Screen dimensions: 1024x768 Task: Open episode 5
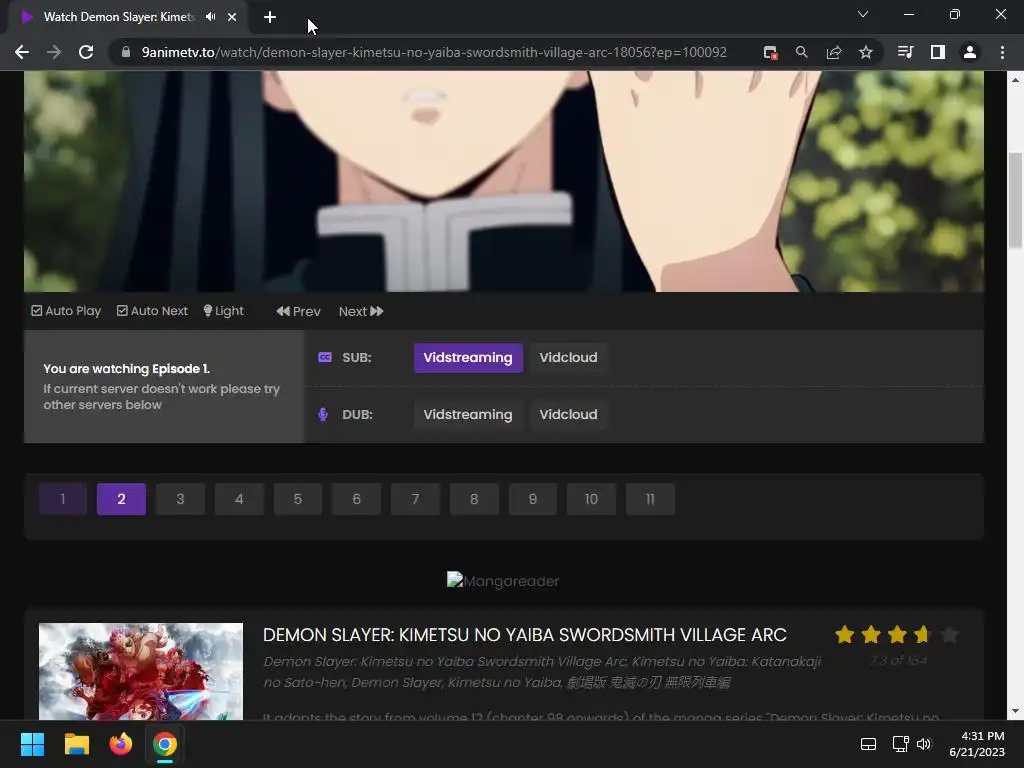coord(298,500)
